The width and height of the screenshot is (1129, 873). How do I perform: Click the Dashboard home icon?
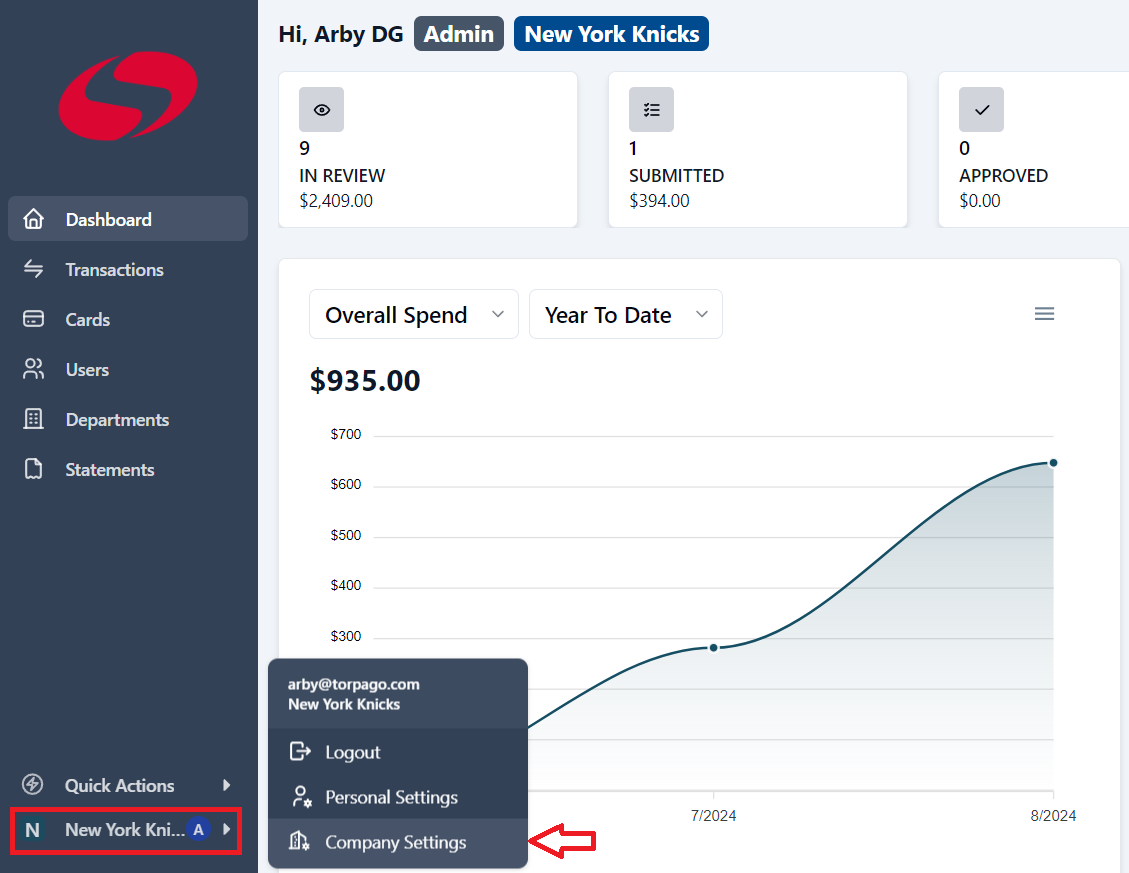[33, 219]
